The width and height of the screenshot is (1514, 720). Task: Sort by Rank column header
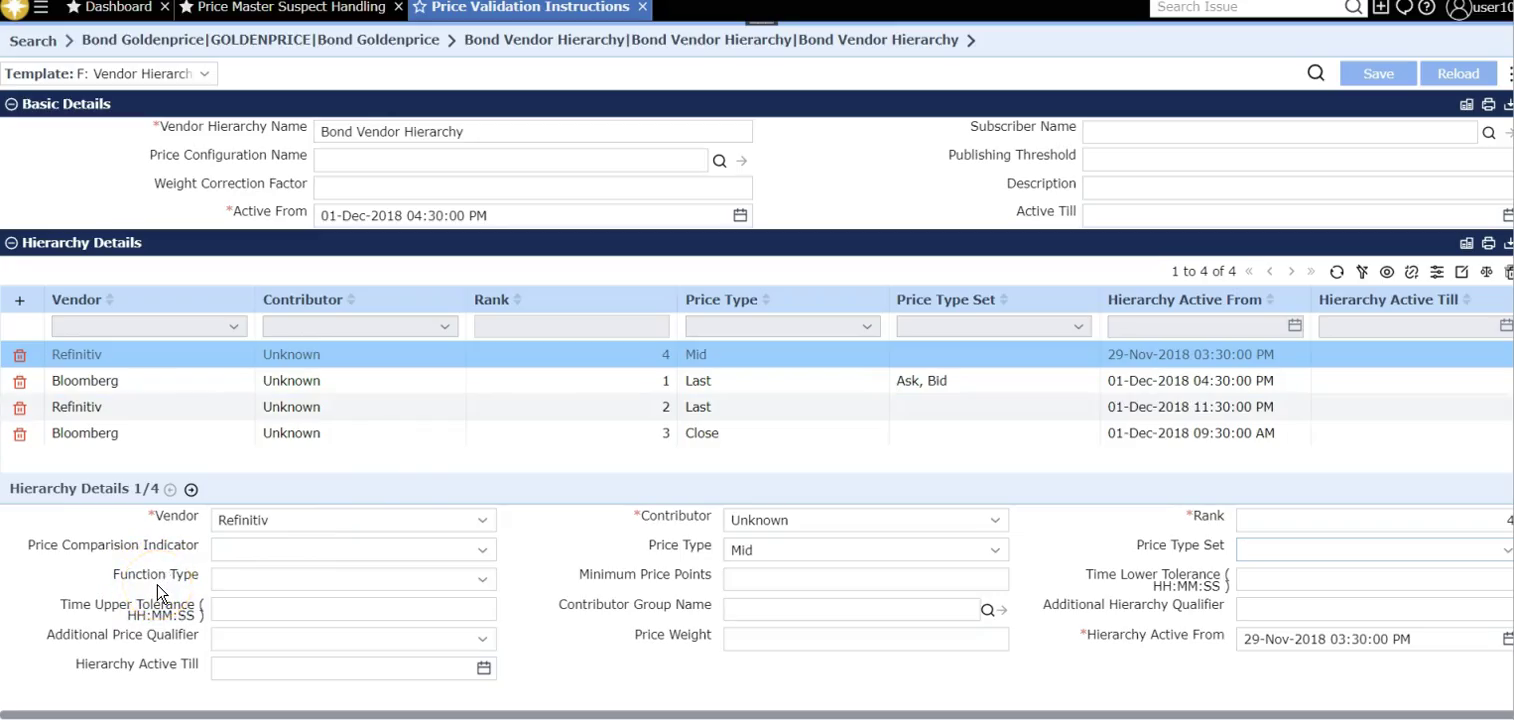[x=491, y=300]
